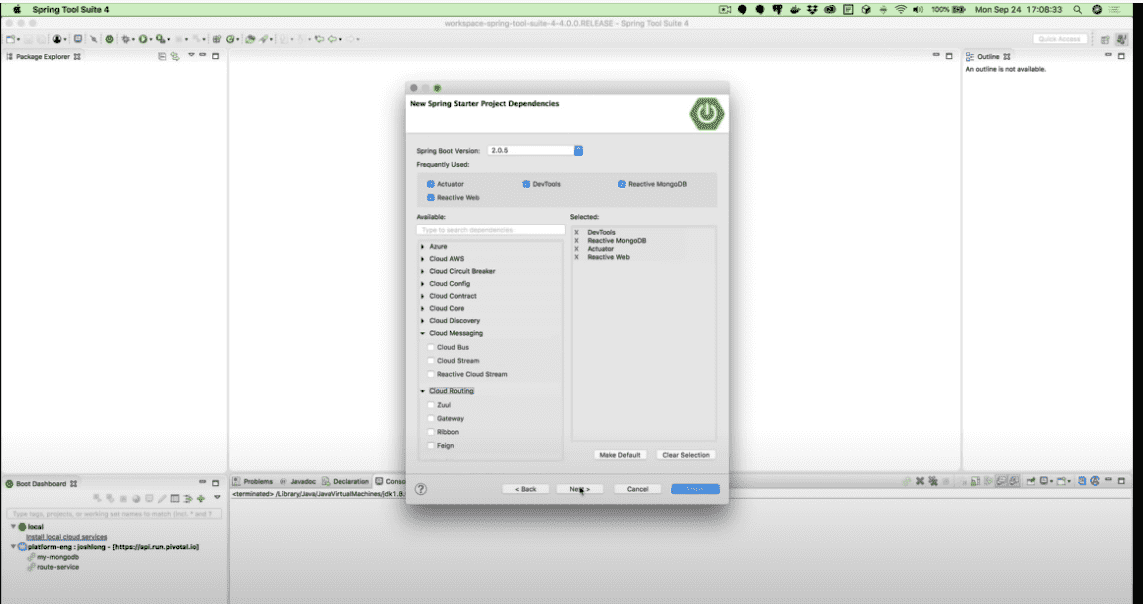Click the Apple menu icon
Screen dimensions: 1143x604
(17, 9)
